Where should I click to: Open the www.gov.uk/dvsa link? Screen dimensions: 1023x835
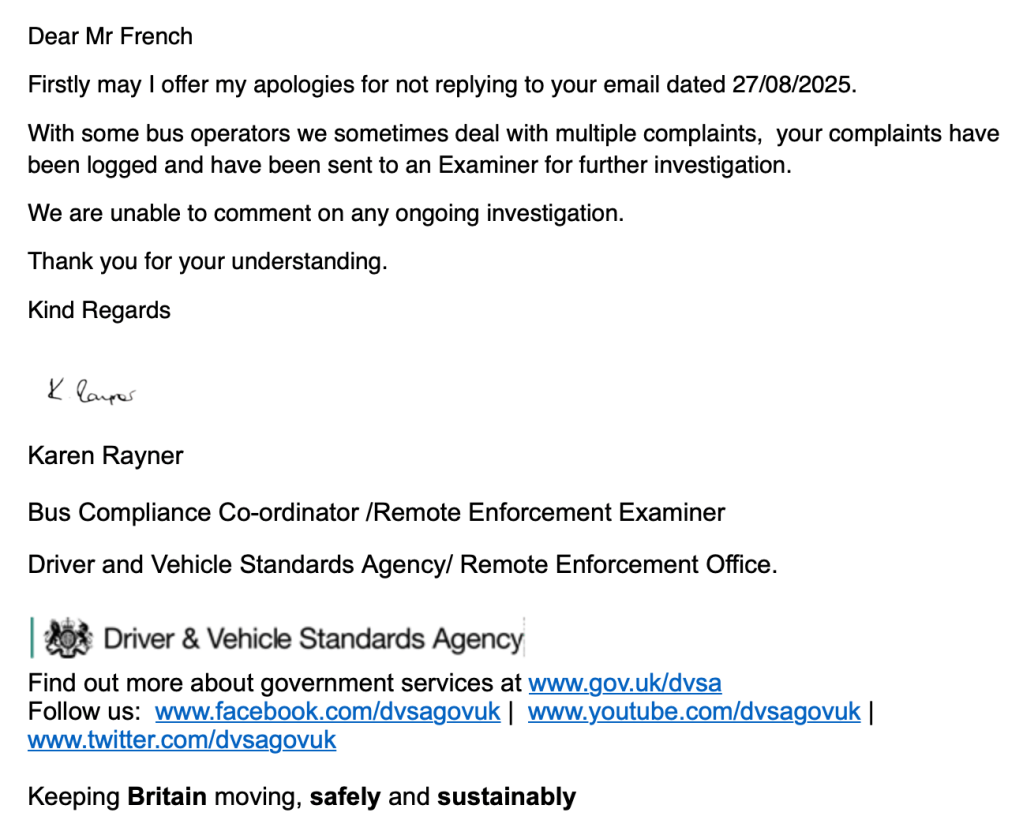(x=624, y=684)
